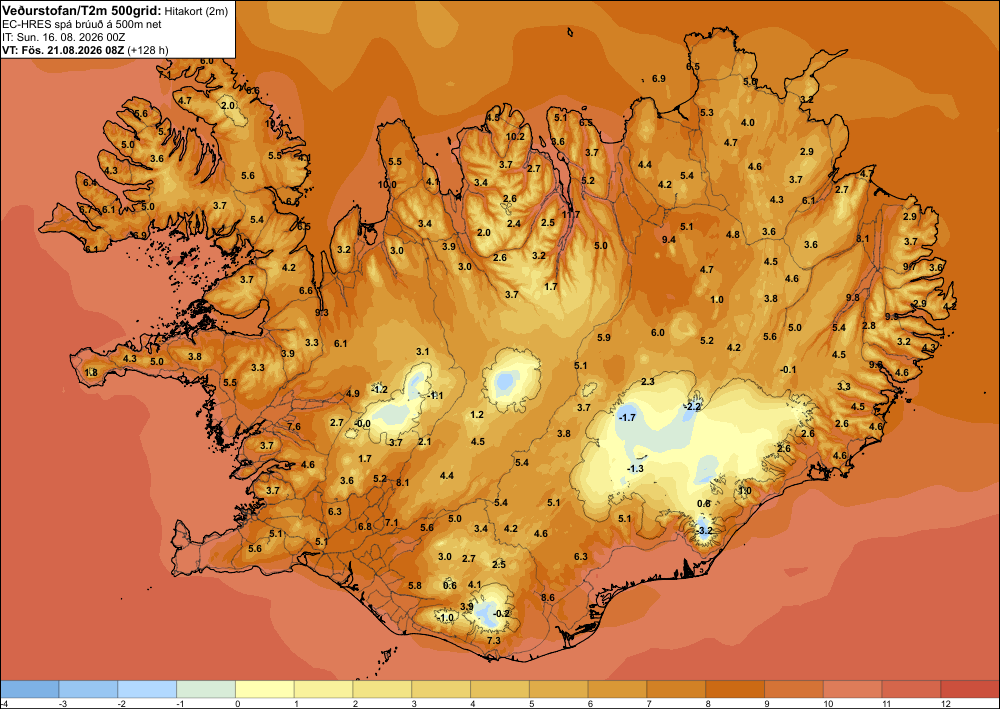This screenshot has height=709, width=1000.
Task: Click the temperature value '-0.1' on the map
Action: (x=788, y=370)
